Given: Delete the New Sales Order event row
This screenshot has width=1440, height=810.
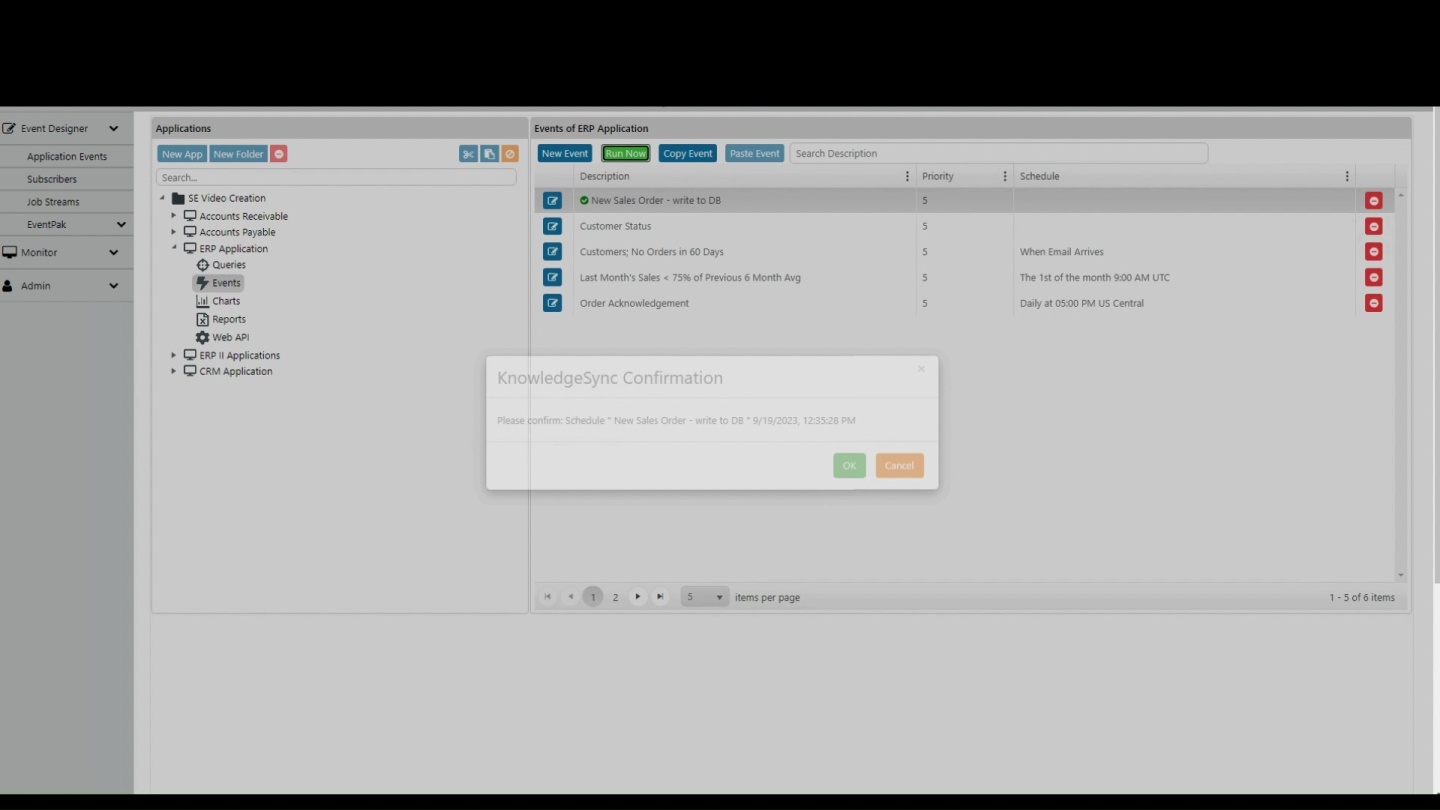Looking at the screenshot, I should click(x=1374, y=201).
